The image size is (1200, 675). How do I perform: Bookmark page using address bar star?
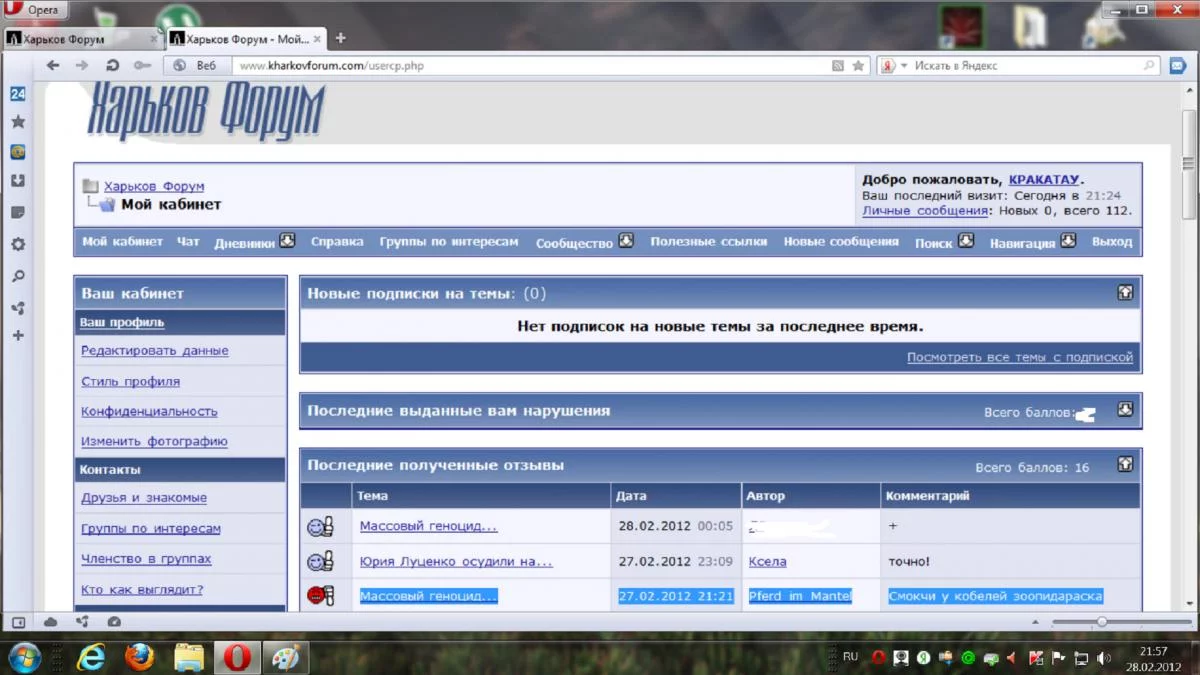tap(858, 66)
